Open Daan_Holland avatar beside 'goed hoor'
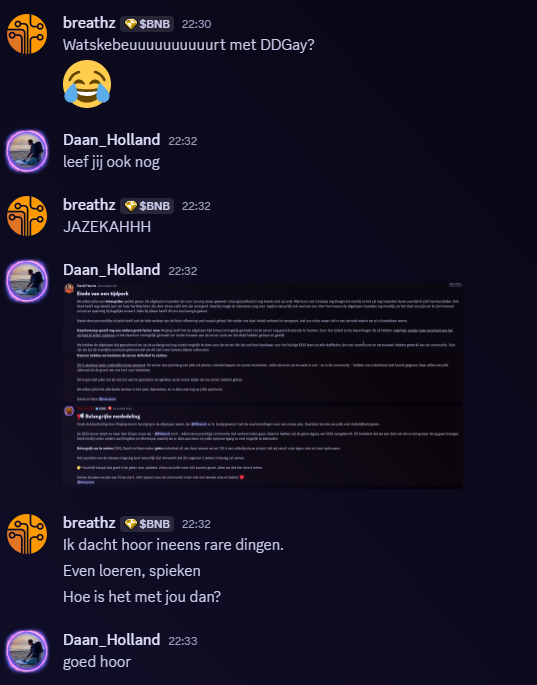Screen dimensions: 537x685 click(27, 651)
